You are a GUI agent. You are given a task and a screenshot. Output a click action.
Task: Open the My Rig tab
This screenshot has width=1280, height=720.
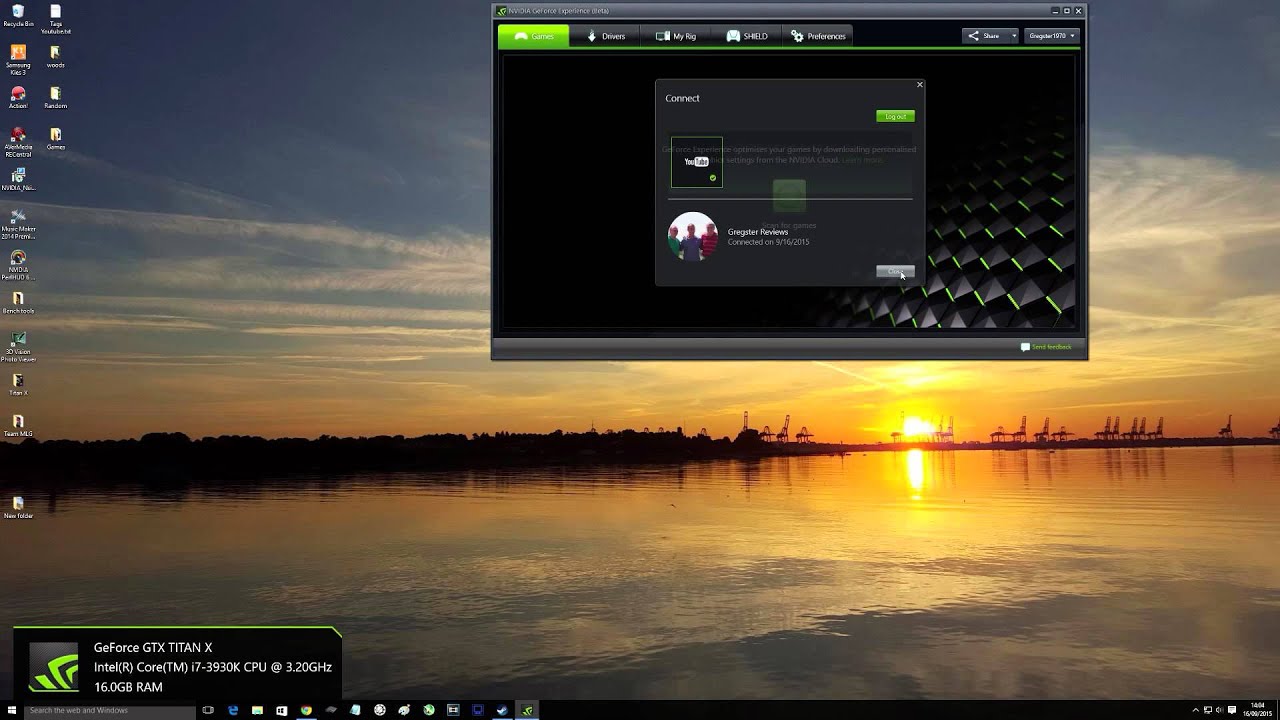tap(675, 36)
